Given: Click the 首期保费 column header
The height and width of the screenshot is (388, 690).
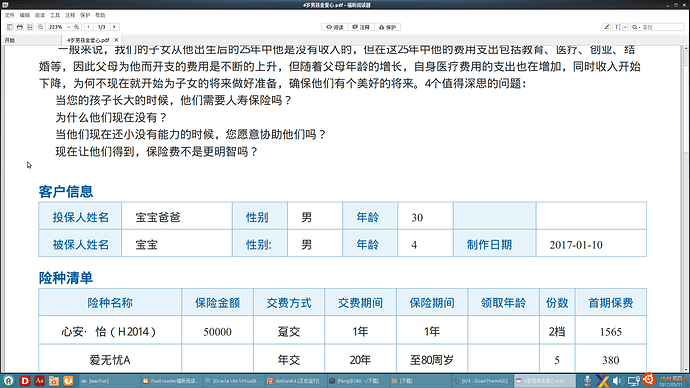Looking at the screenshot, I should (610, 303).
